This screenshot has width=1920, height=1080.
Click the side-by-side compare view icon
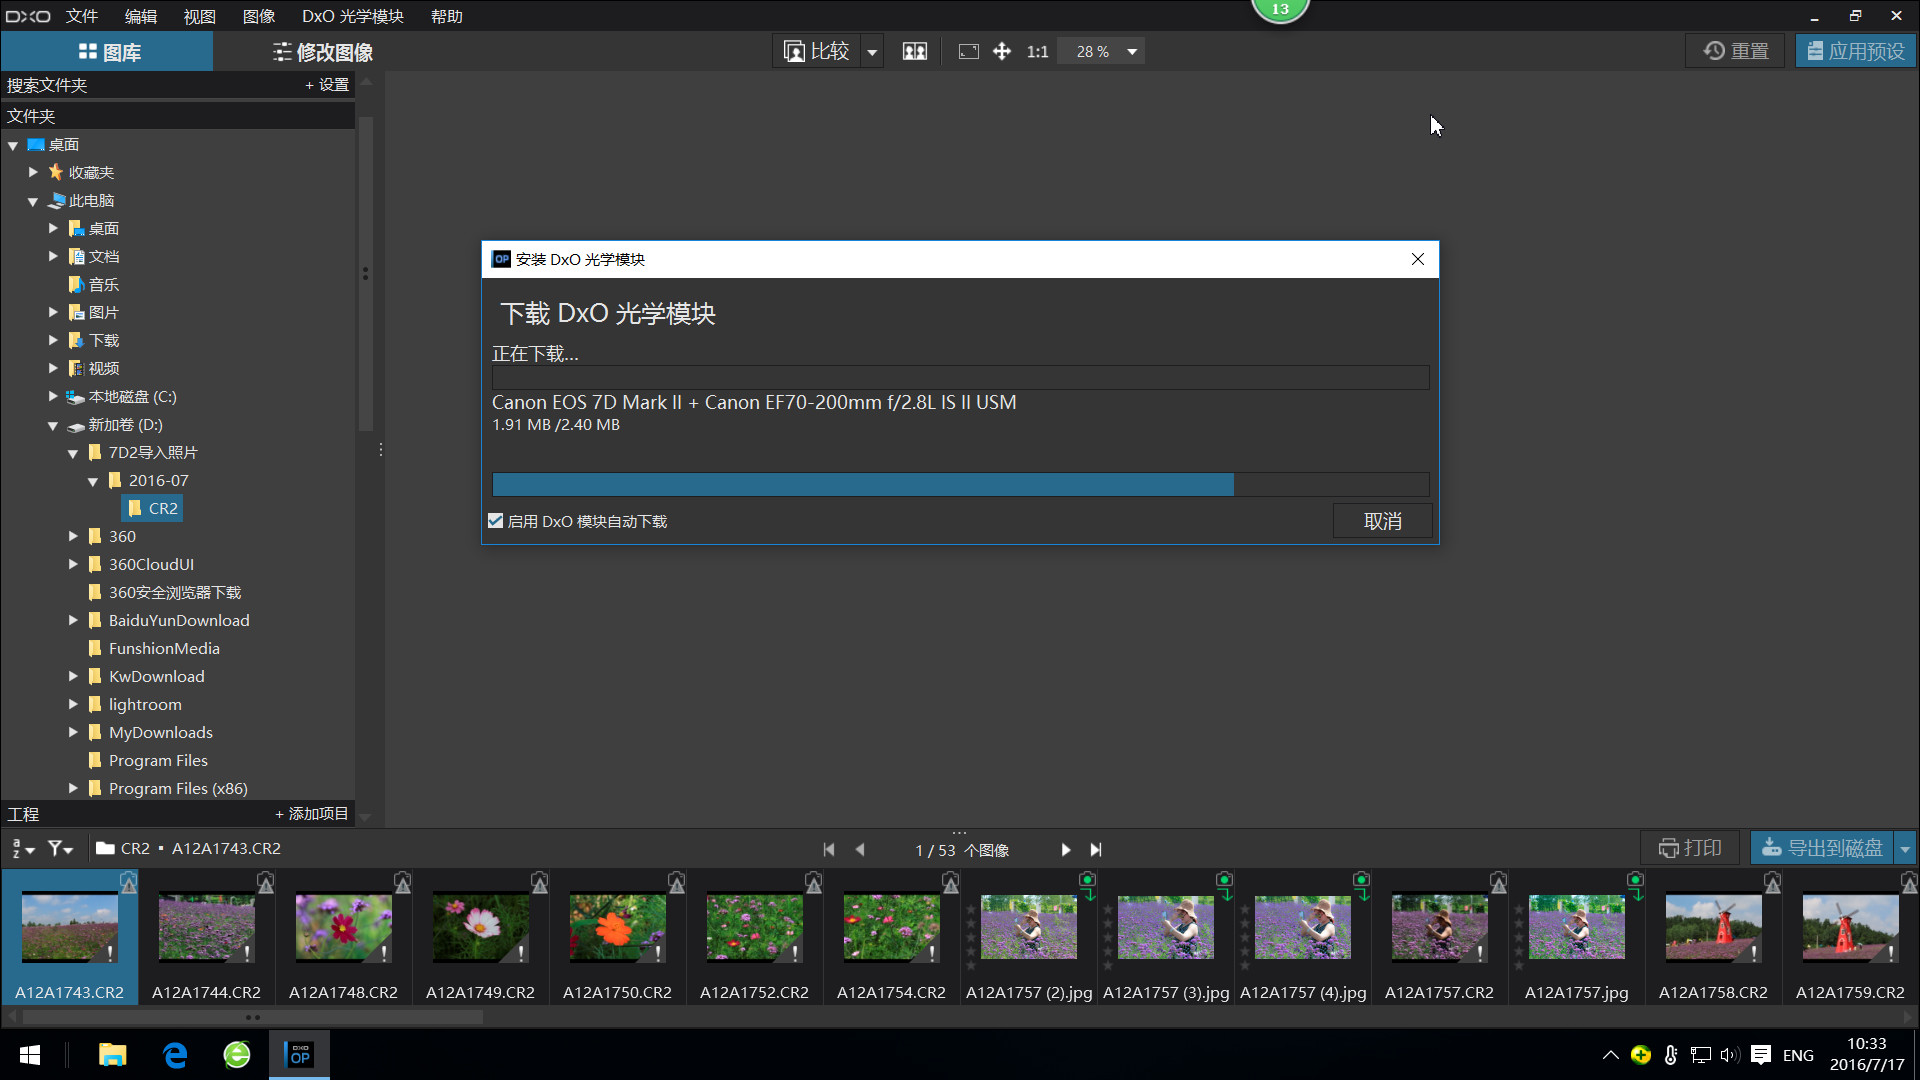coord(914,51)
